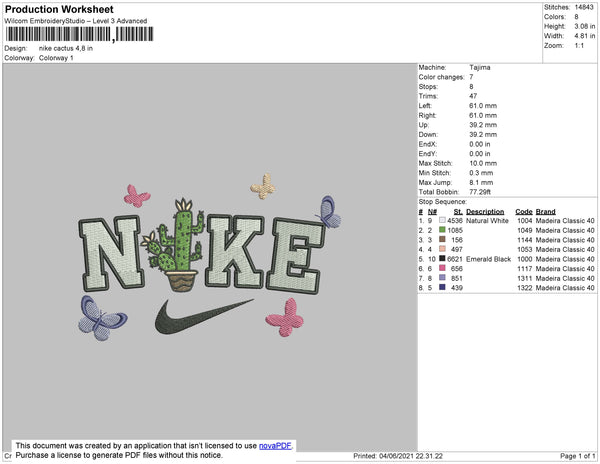Click the max stitch value 10.0 mm
The image size is (600, 464).
point(483,163)
